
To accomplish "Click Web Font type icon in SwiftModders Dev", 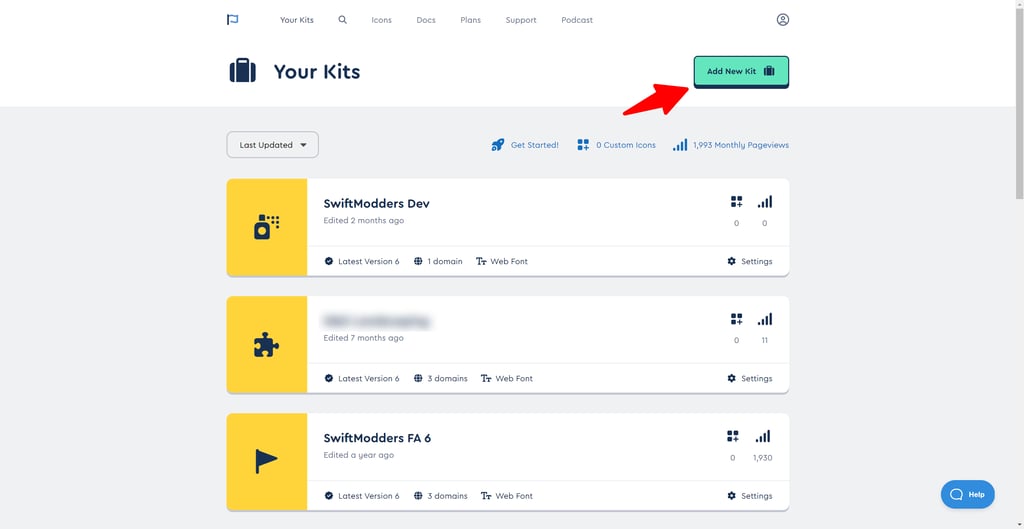I will pyautogui.click(x=481, y=261).
